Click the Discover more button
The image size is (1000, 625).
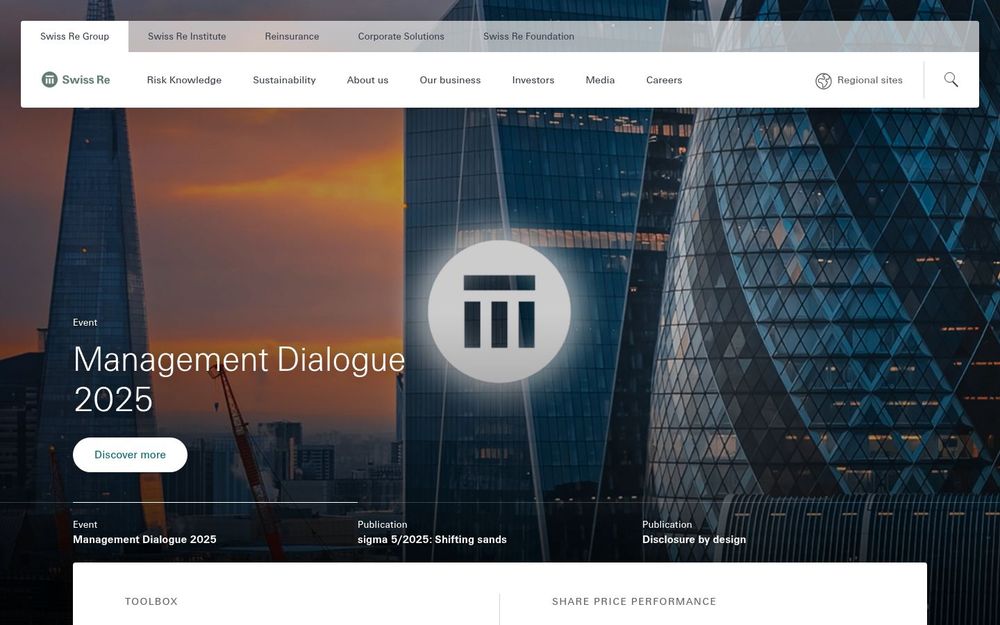pyautogui.click(x=129, y=453)
